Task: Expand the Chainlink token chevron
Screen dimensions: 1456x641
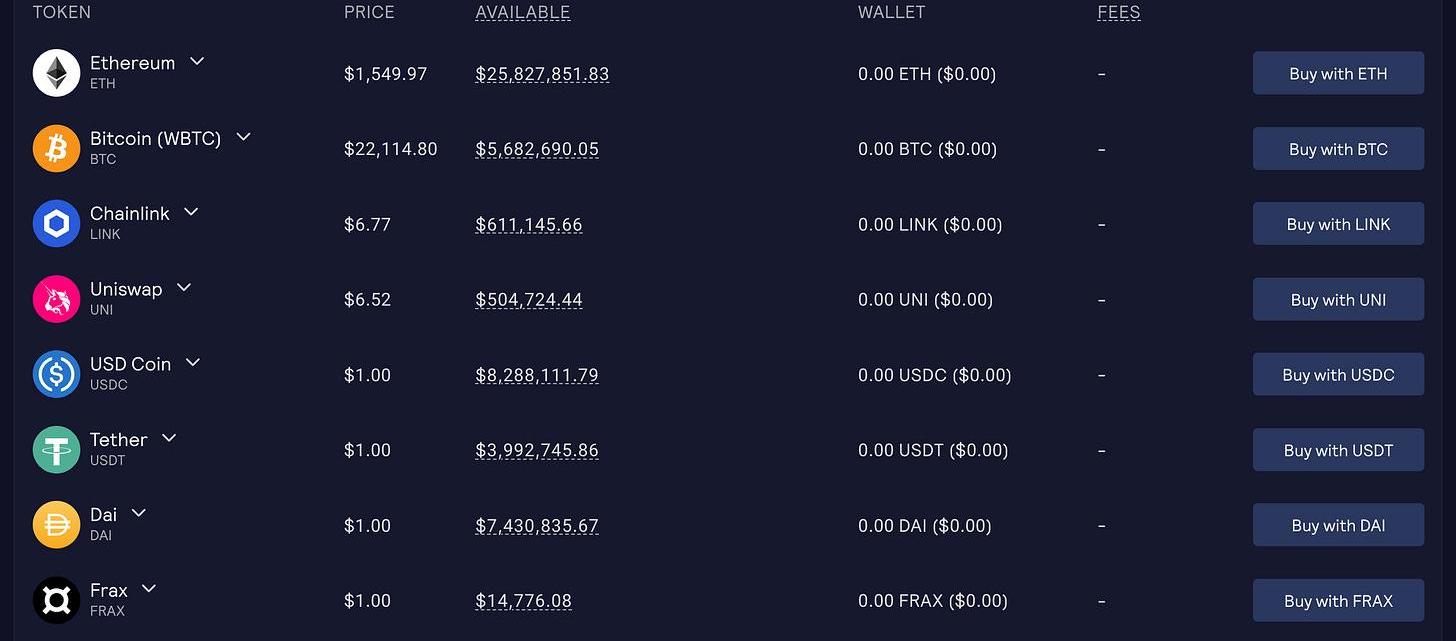Action: point(191,212)
